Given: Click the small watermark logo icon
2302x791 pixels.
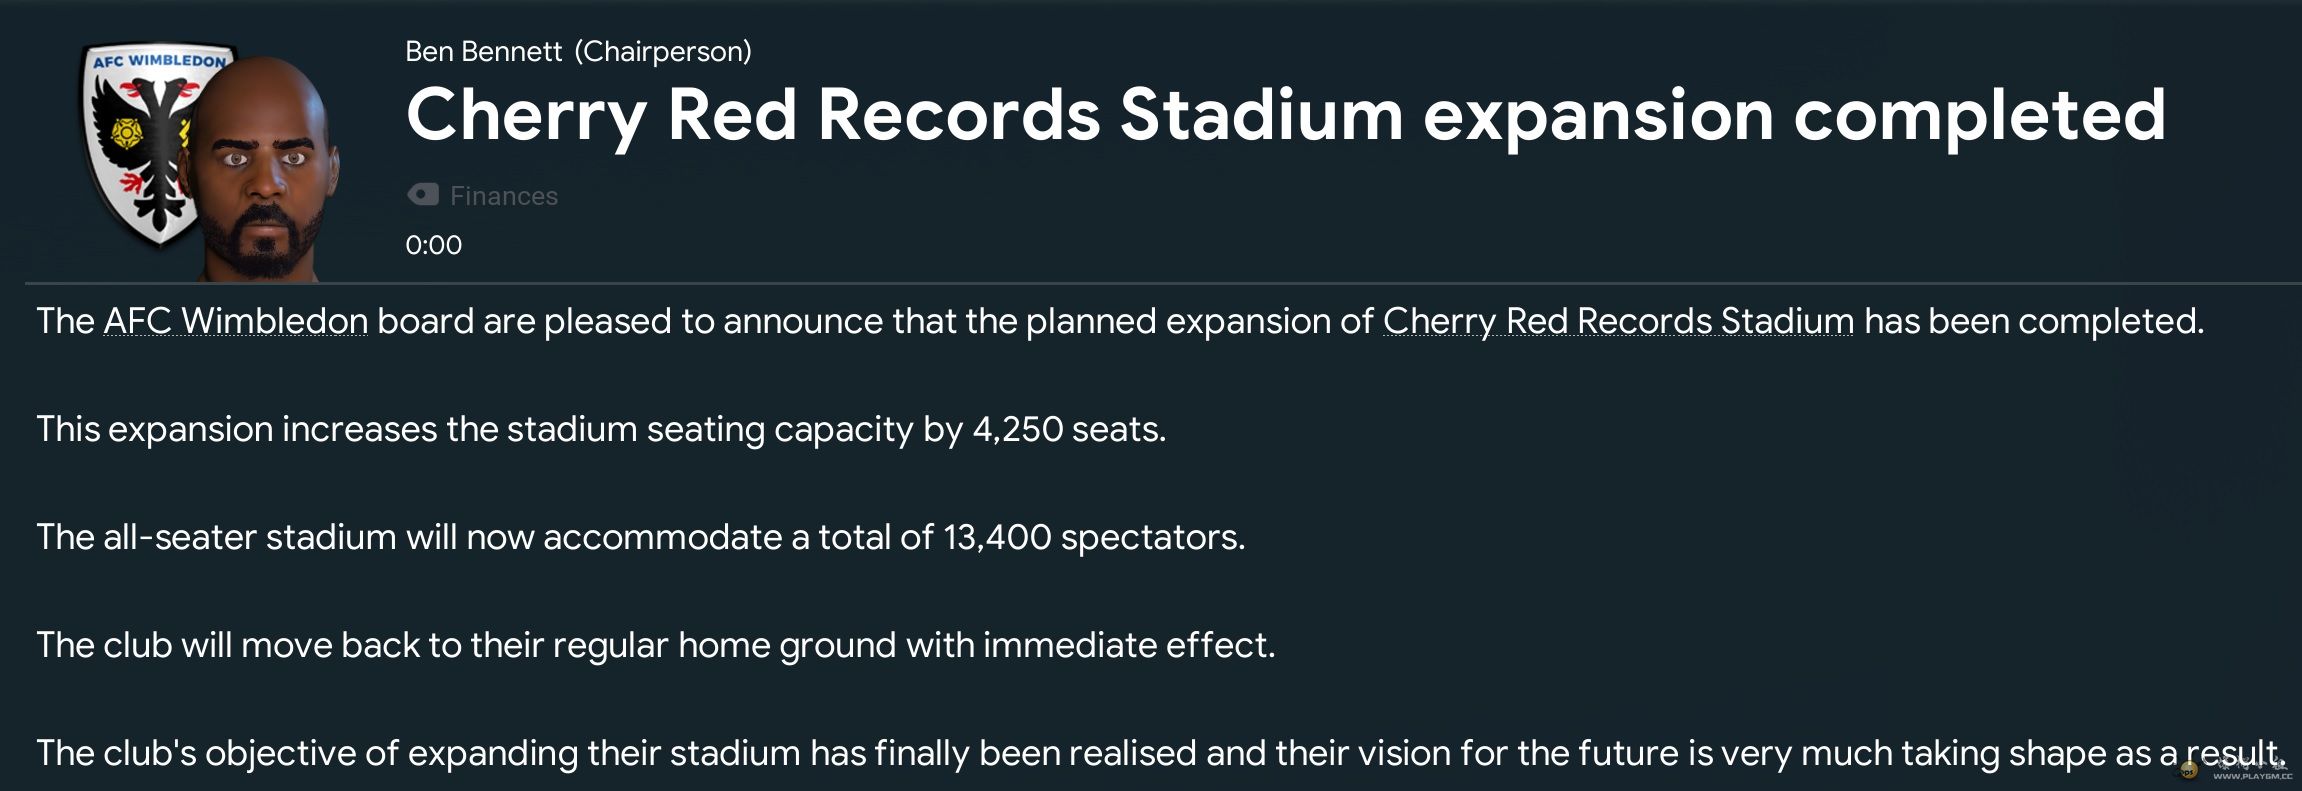Looking at the screenshot, I should pos(2189,770).
